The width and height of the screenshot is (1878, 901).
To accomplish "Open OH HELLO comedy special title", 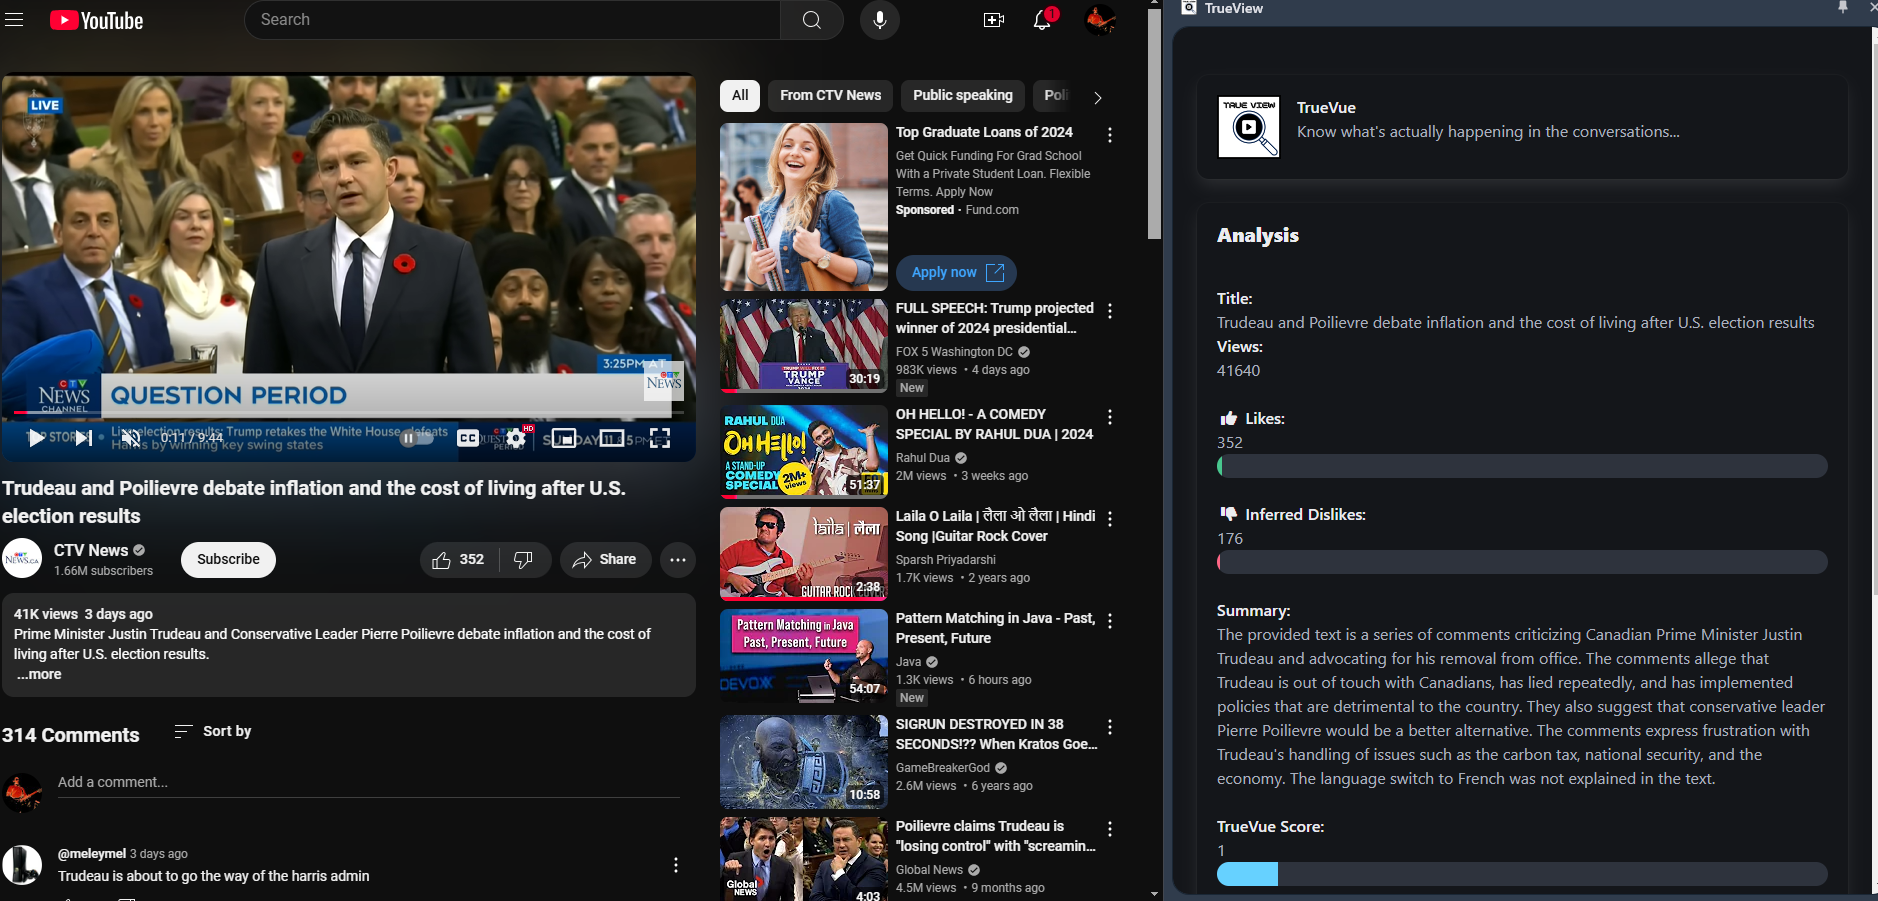I will point(994,424).
